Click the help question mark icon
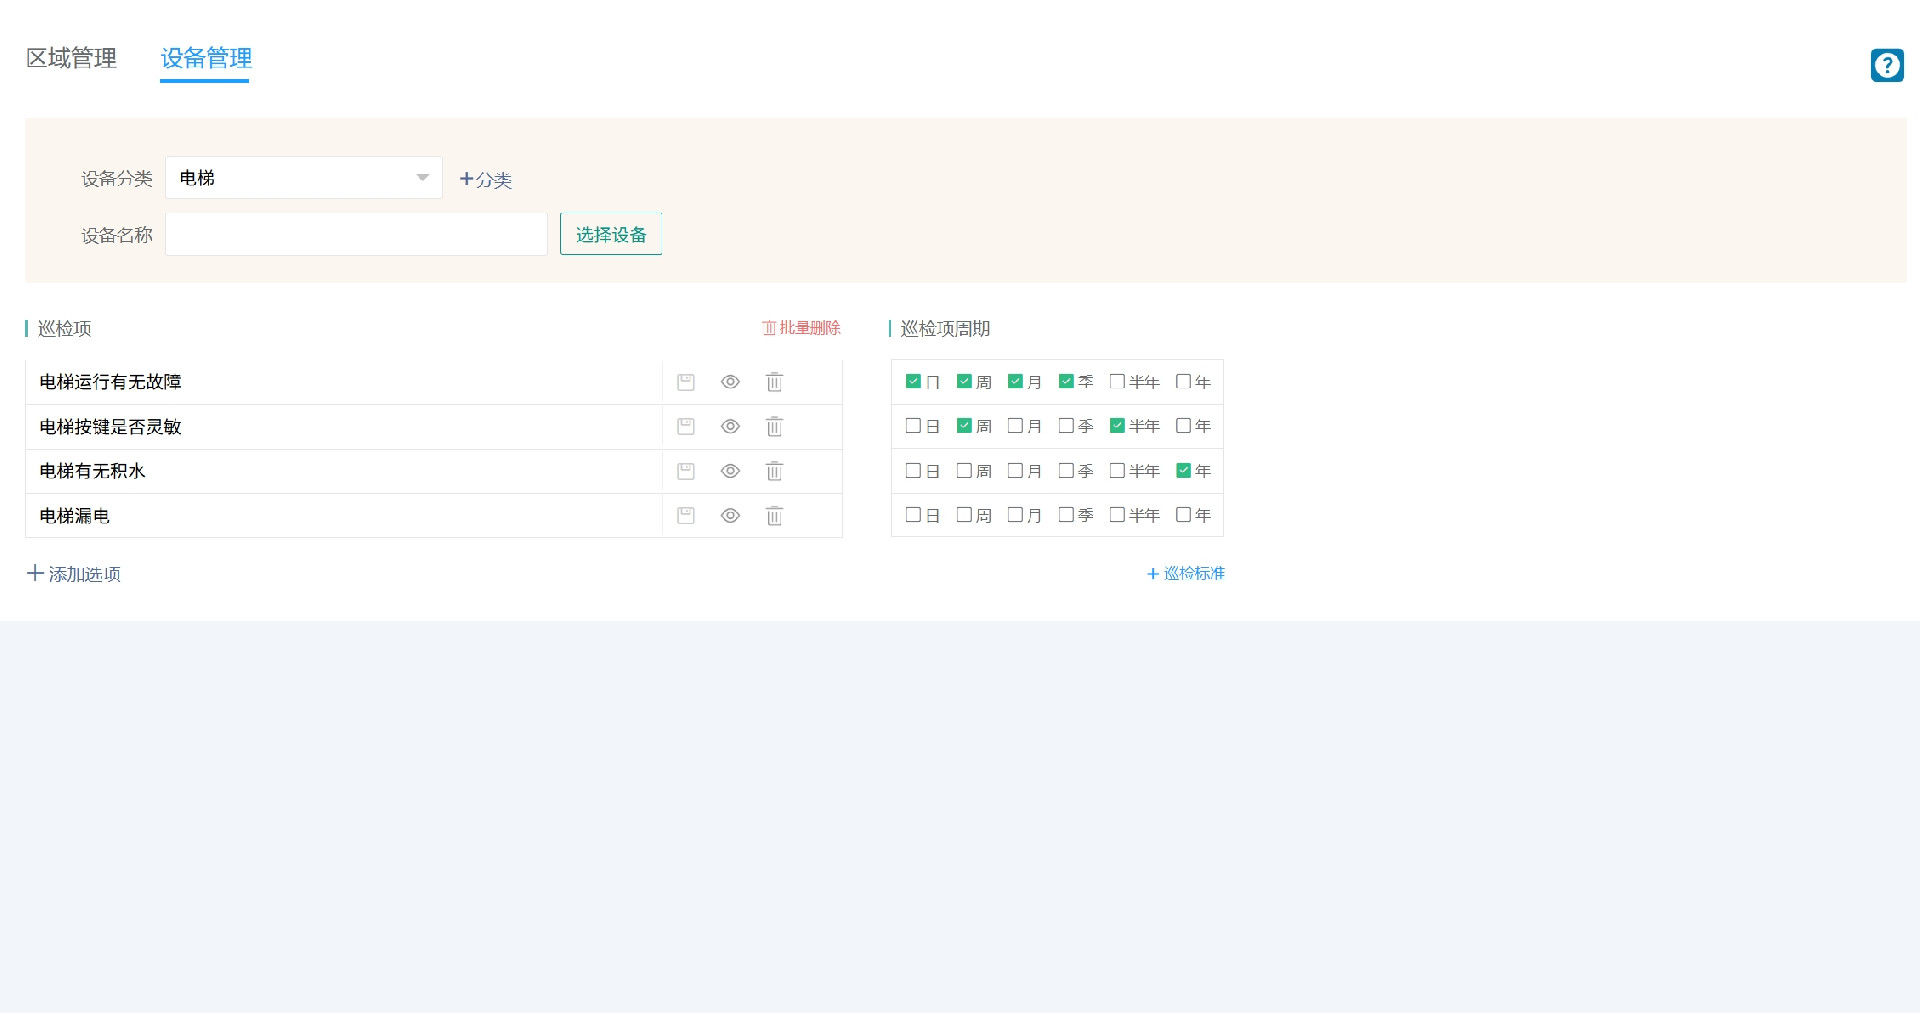Viewport: 1920px width, 1013px height. click(1887, 66)
